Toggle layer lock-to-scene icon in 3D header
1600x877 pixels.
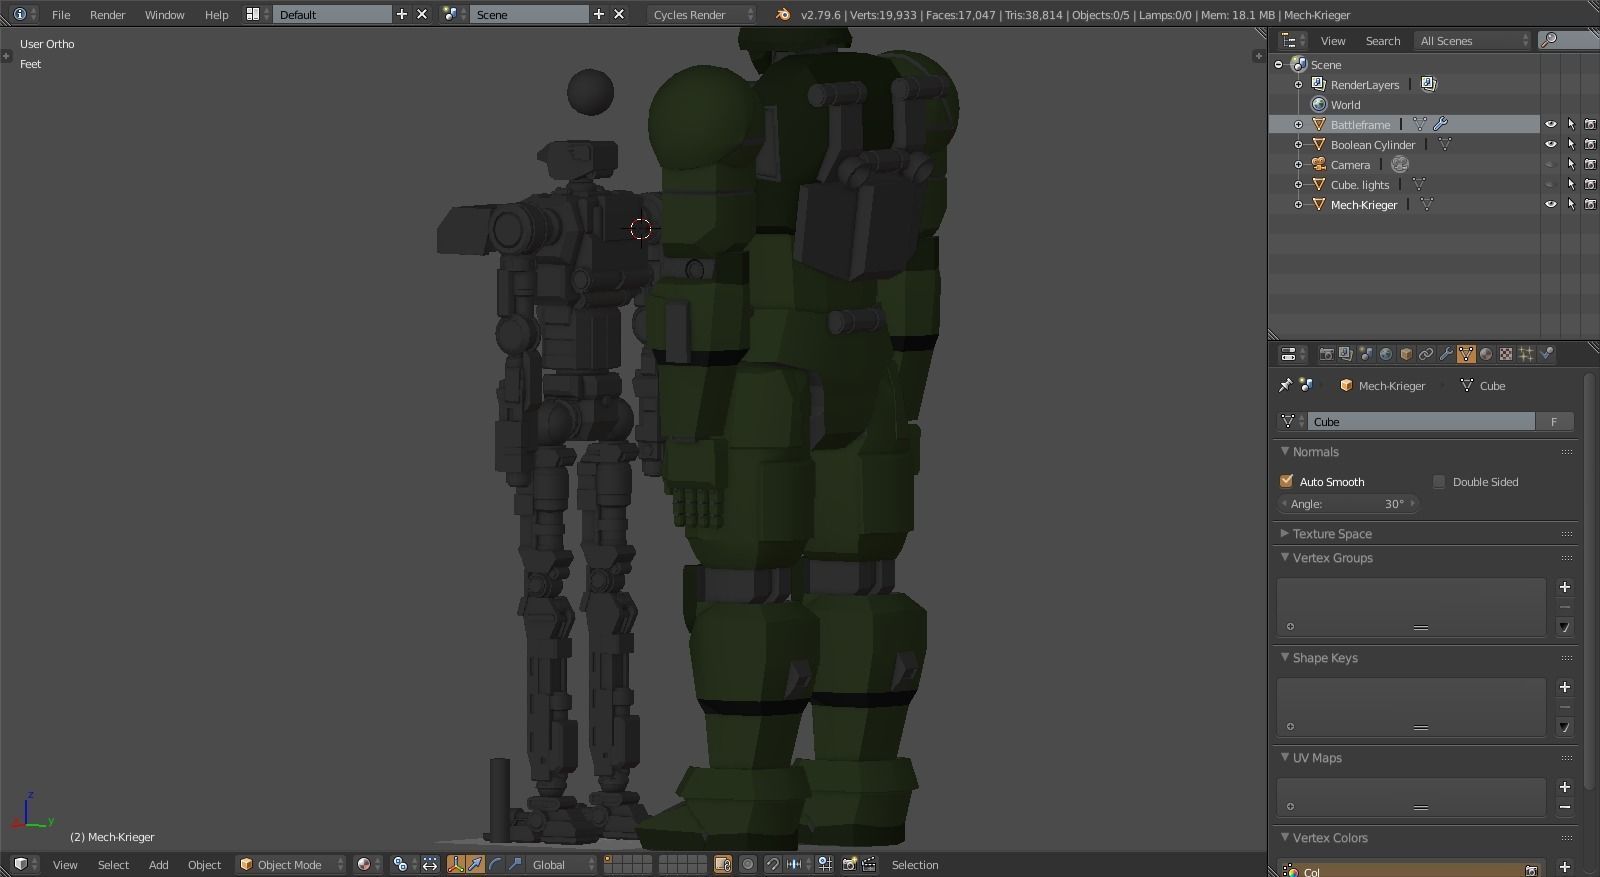point(723,865)
